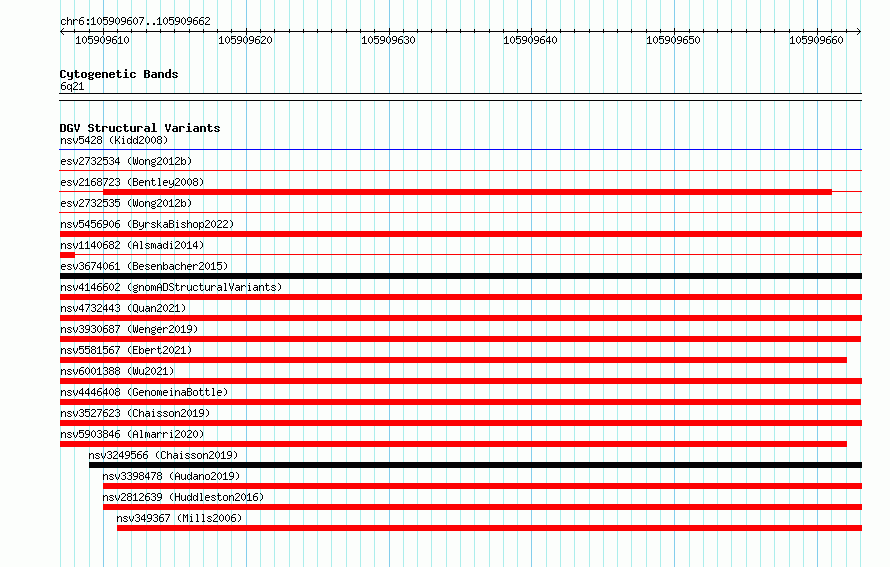Viewport: 890px width, 567px height.
Task: Open nsv1140682 (Alsmadi2014) variant
Action: pos(132,245)
